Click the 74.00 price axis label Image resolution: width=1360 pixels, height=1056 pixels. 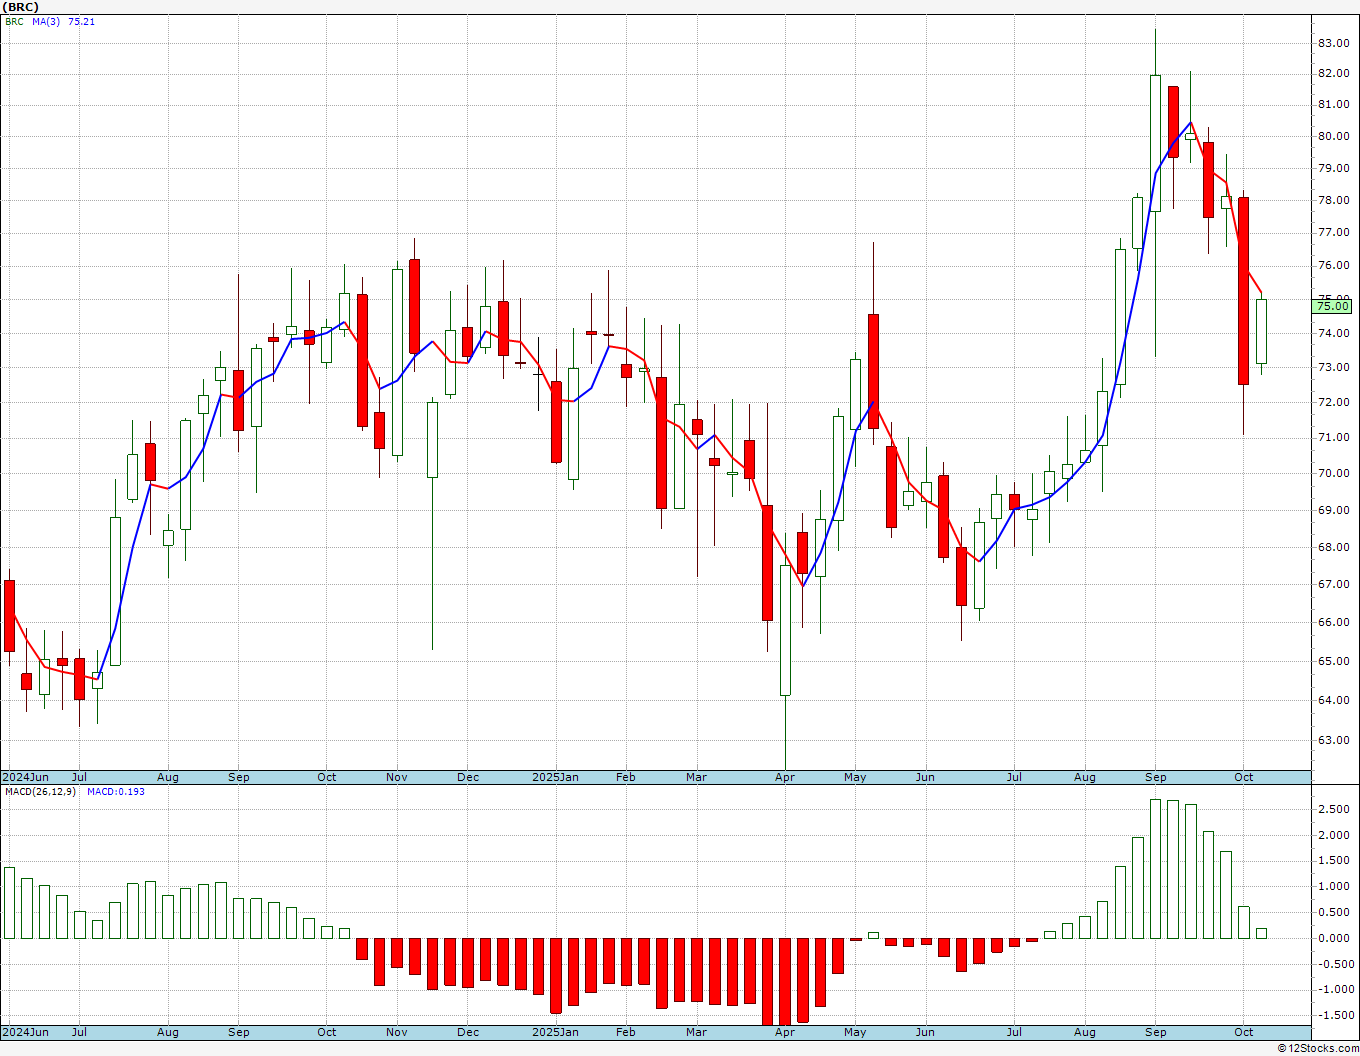pyautogui.click(x=1334, y=334)
